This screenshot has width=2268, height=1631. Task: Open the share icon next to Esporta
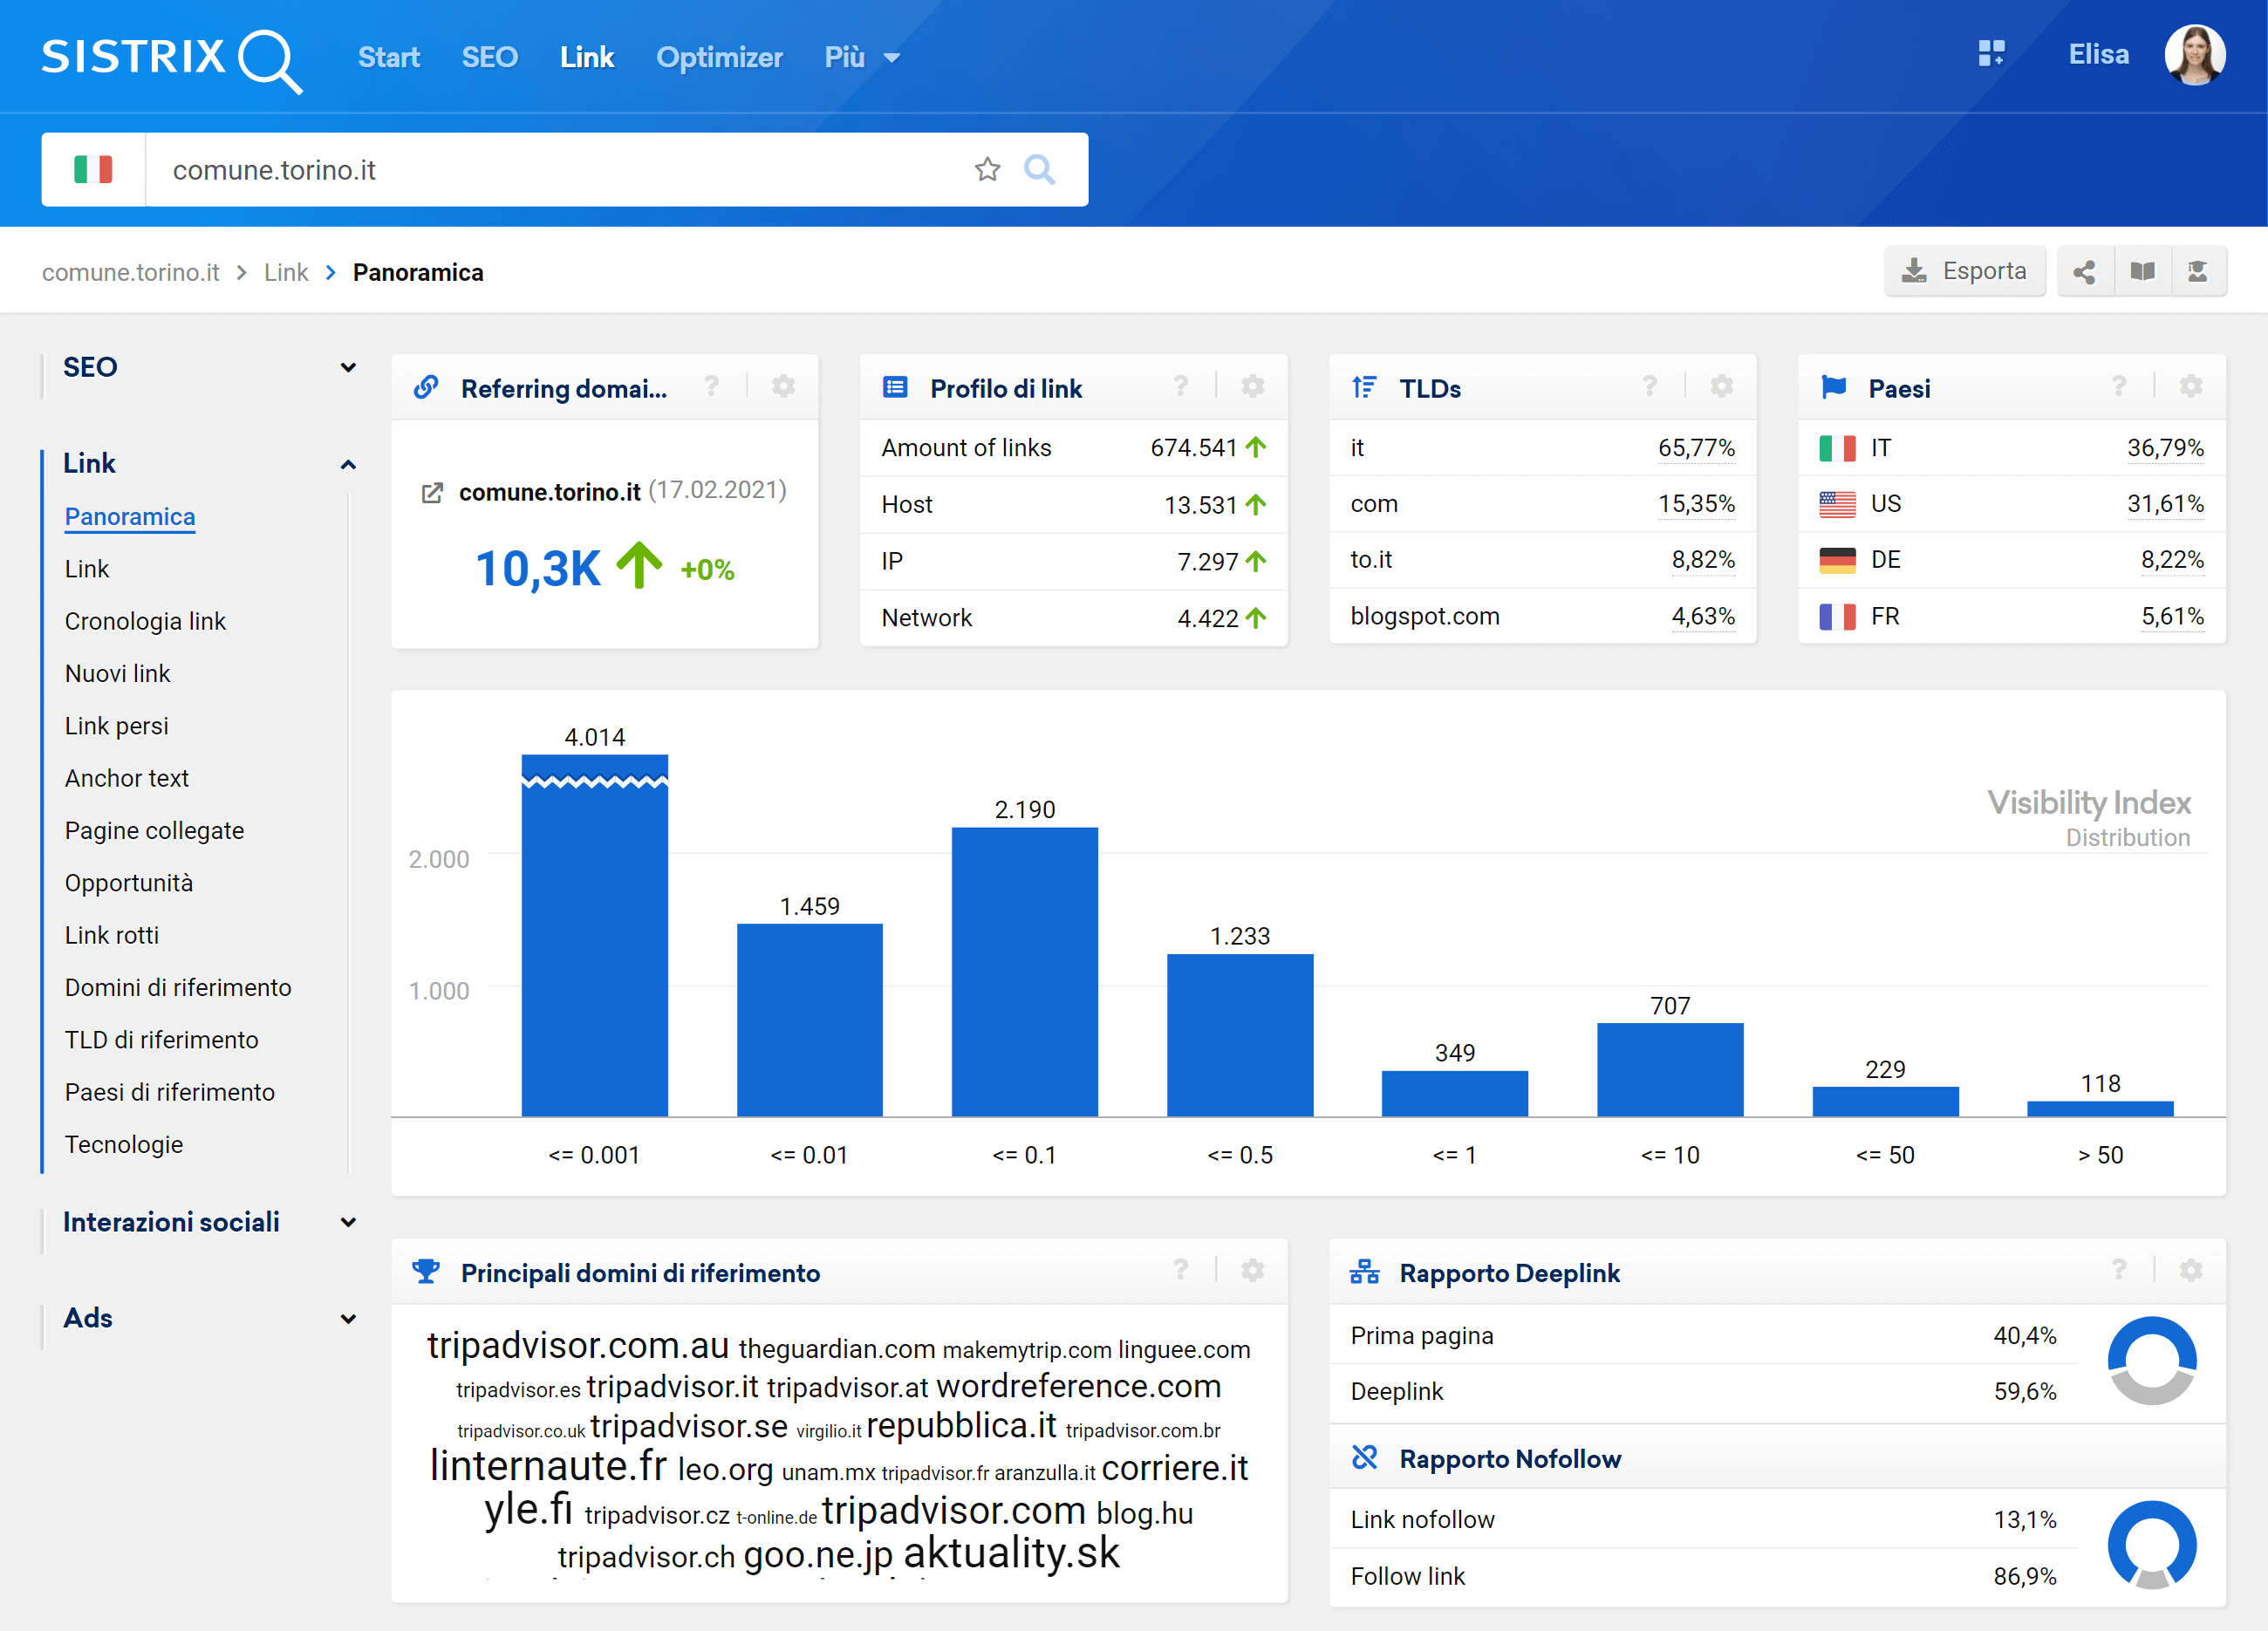pos(2084,272)
